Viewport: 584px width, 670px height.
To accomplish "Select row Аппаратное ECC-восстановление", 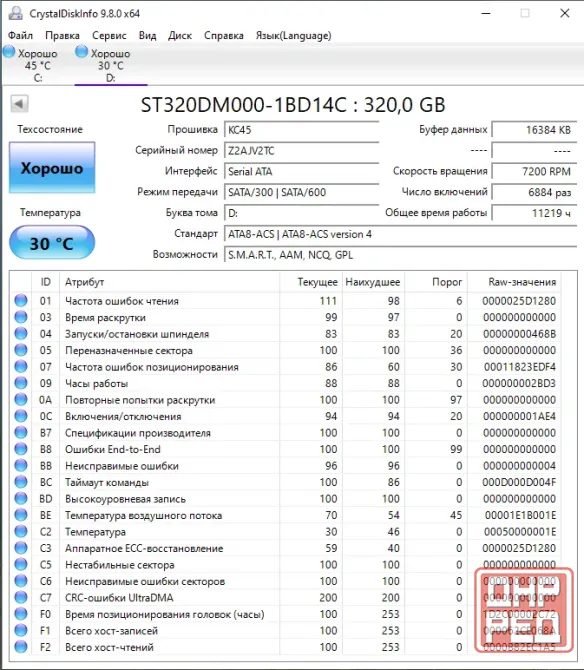I will pyautogui.click(x=285, y=548).
